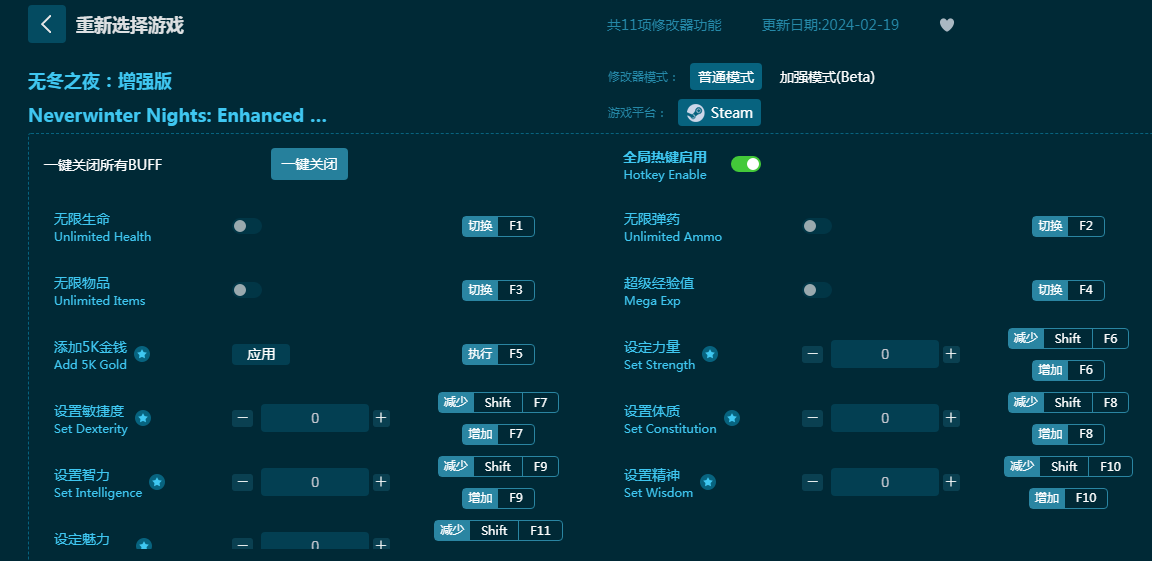Screen dimensions: 1152x561
Task: Click star icon beside Set Dexterity
Action: coord(143,419)
